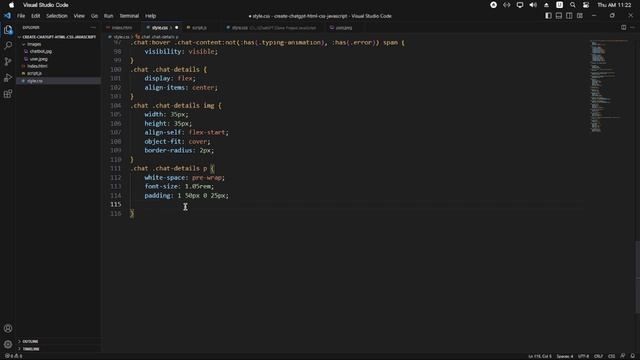Click the UTF-8 encoding status
640x360 pixels.
point(584,356)
